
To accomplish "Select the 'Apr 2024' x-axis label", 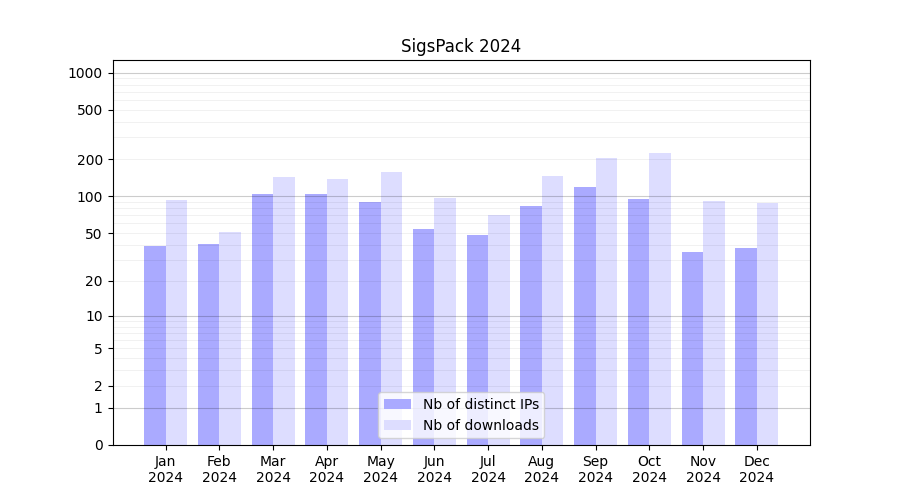I will point(327,469).
